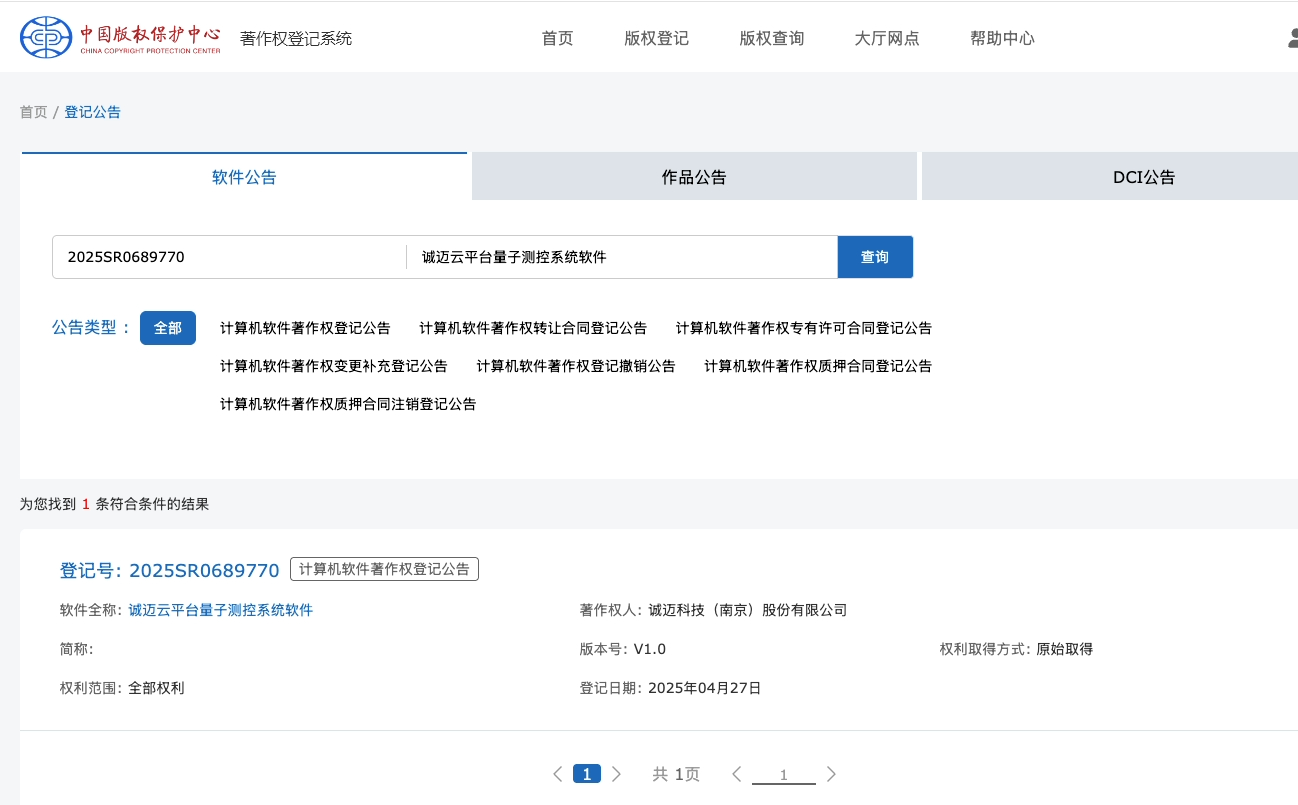Filter by 计算机软件著作权变更补充登记公告

point(334,366)
